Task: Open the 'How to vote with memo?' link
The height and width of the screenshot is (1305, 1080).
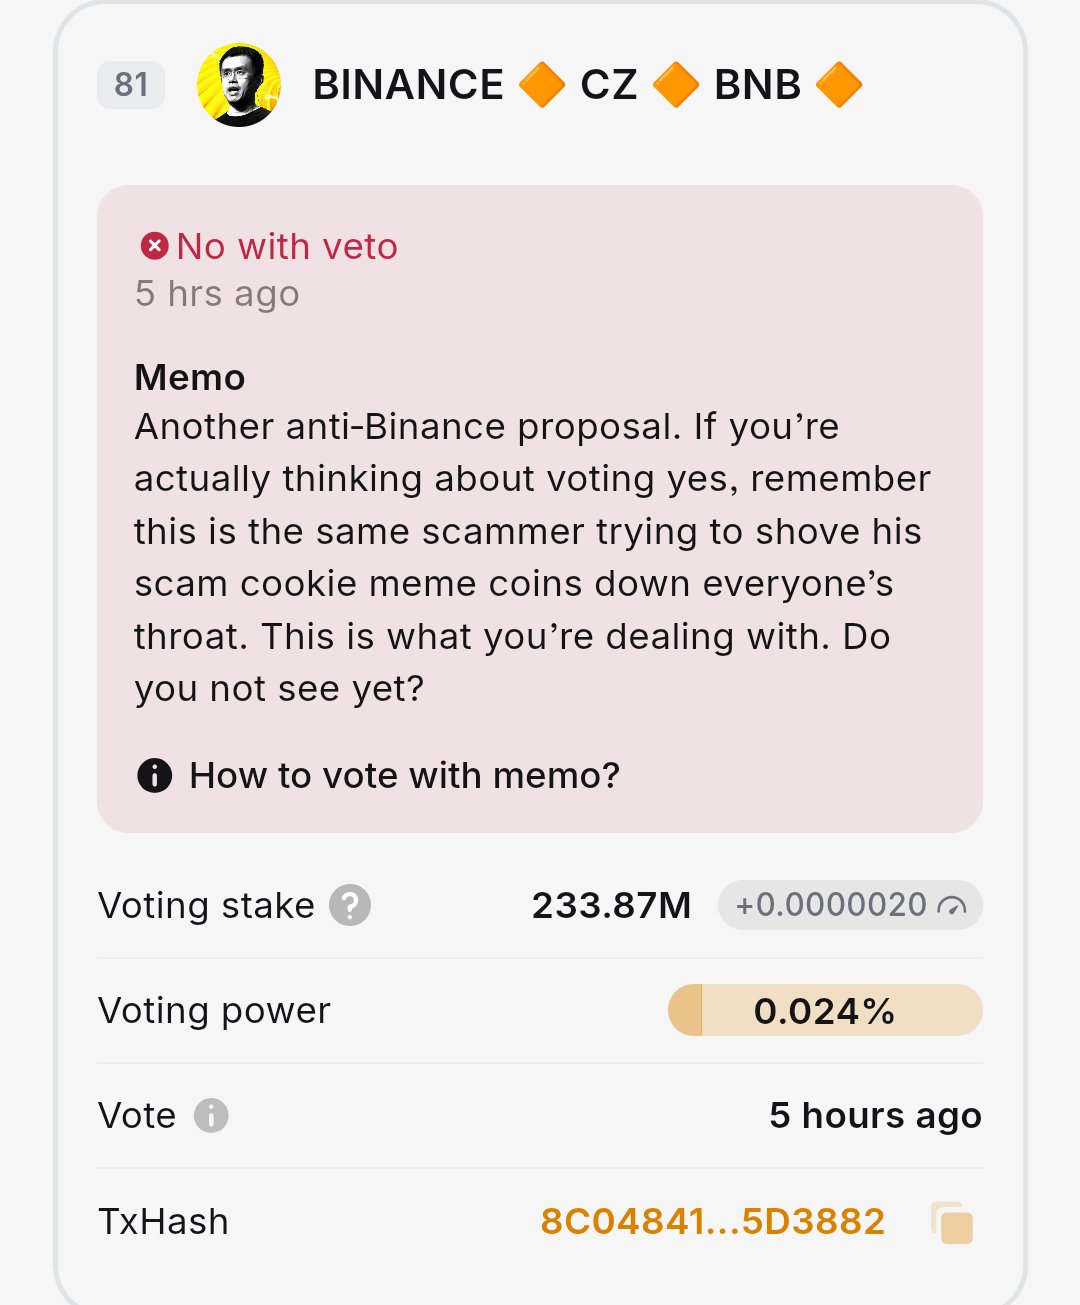Action: click(x=404, y=775)
